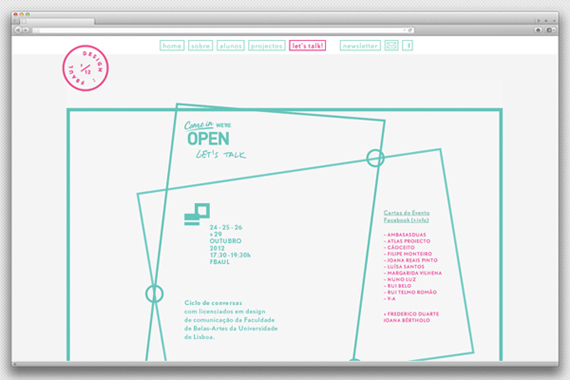Follow the Facebook (+info) link
Screen dimensions: 570x380
tap(406, 220)
